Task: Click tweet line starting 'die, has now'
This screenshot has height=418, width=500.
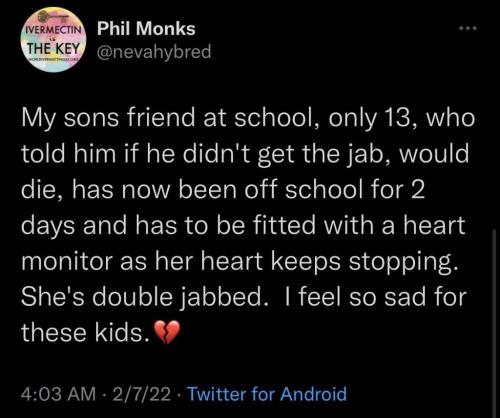Action: [x=223, y=190]
